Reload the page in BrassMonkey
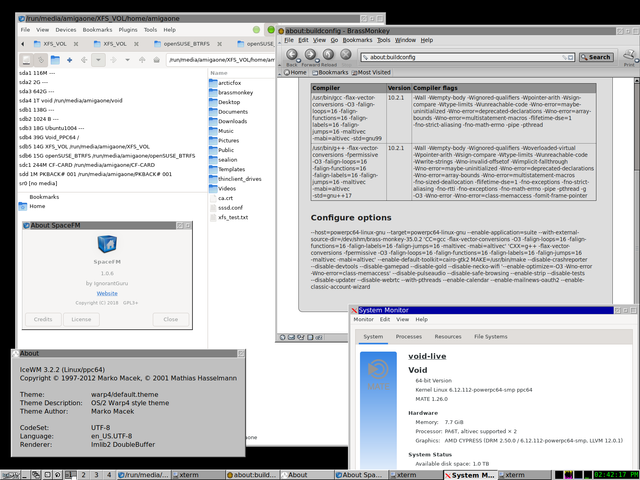 (328, 54)
